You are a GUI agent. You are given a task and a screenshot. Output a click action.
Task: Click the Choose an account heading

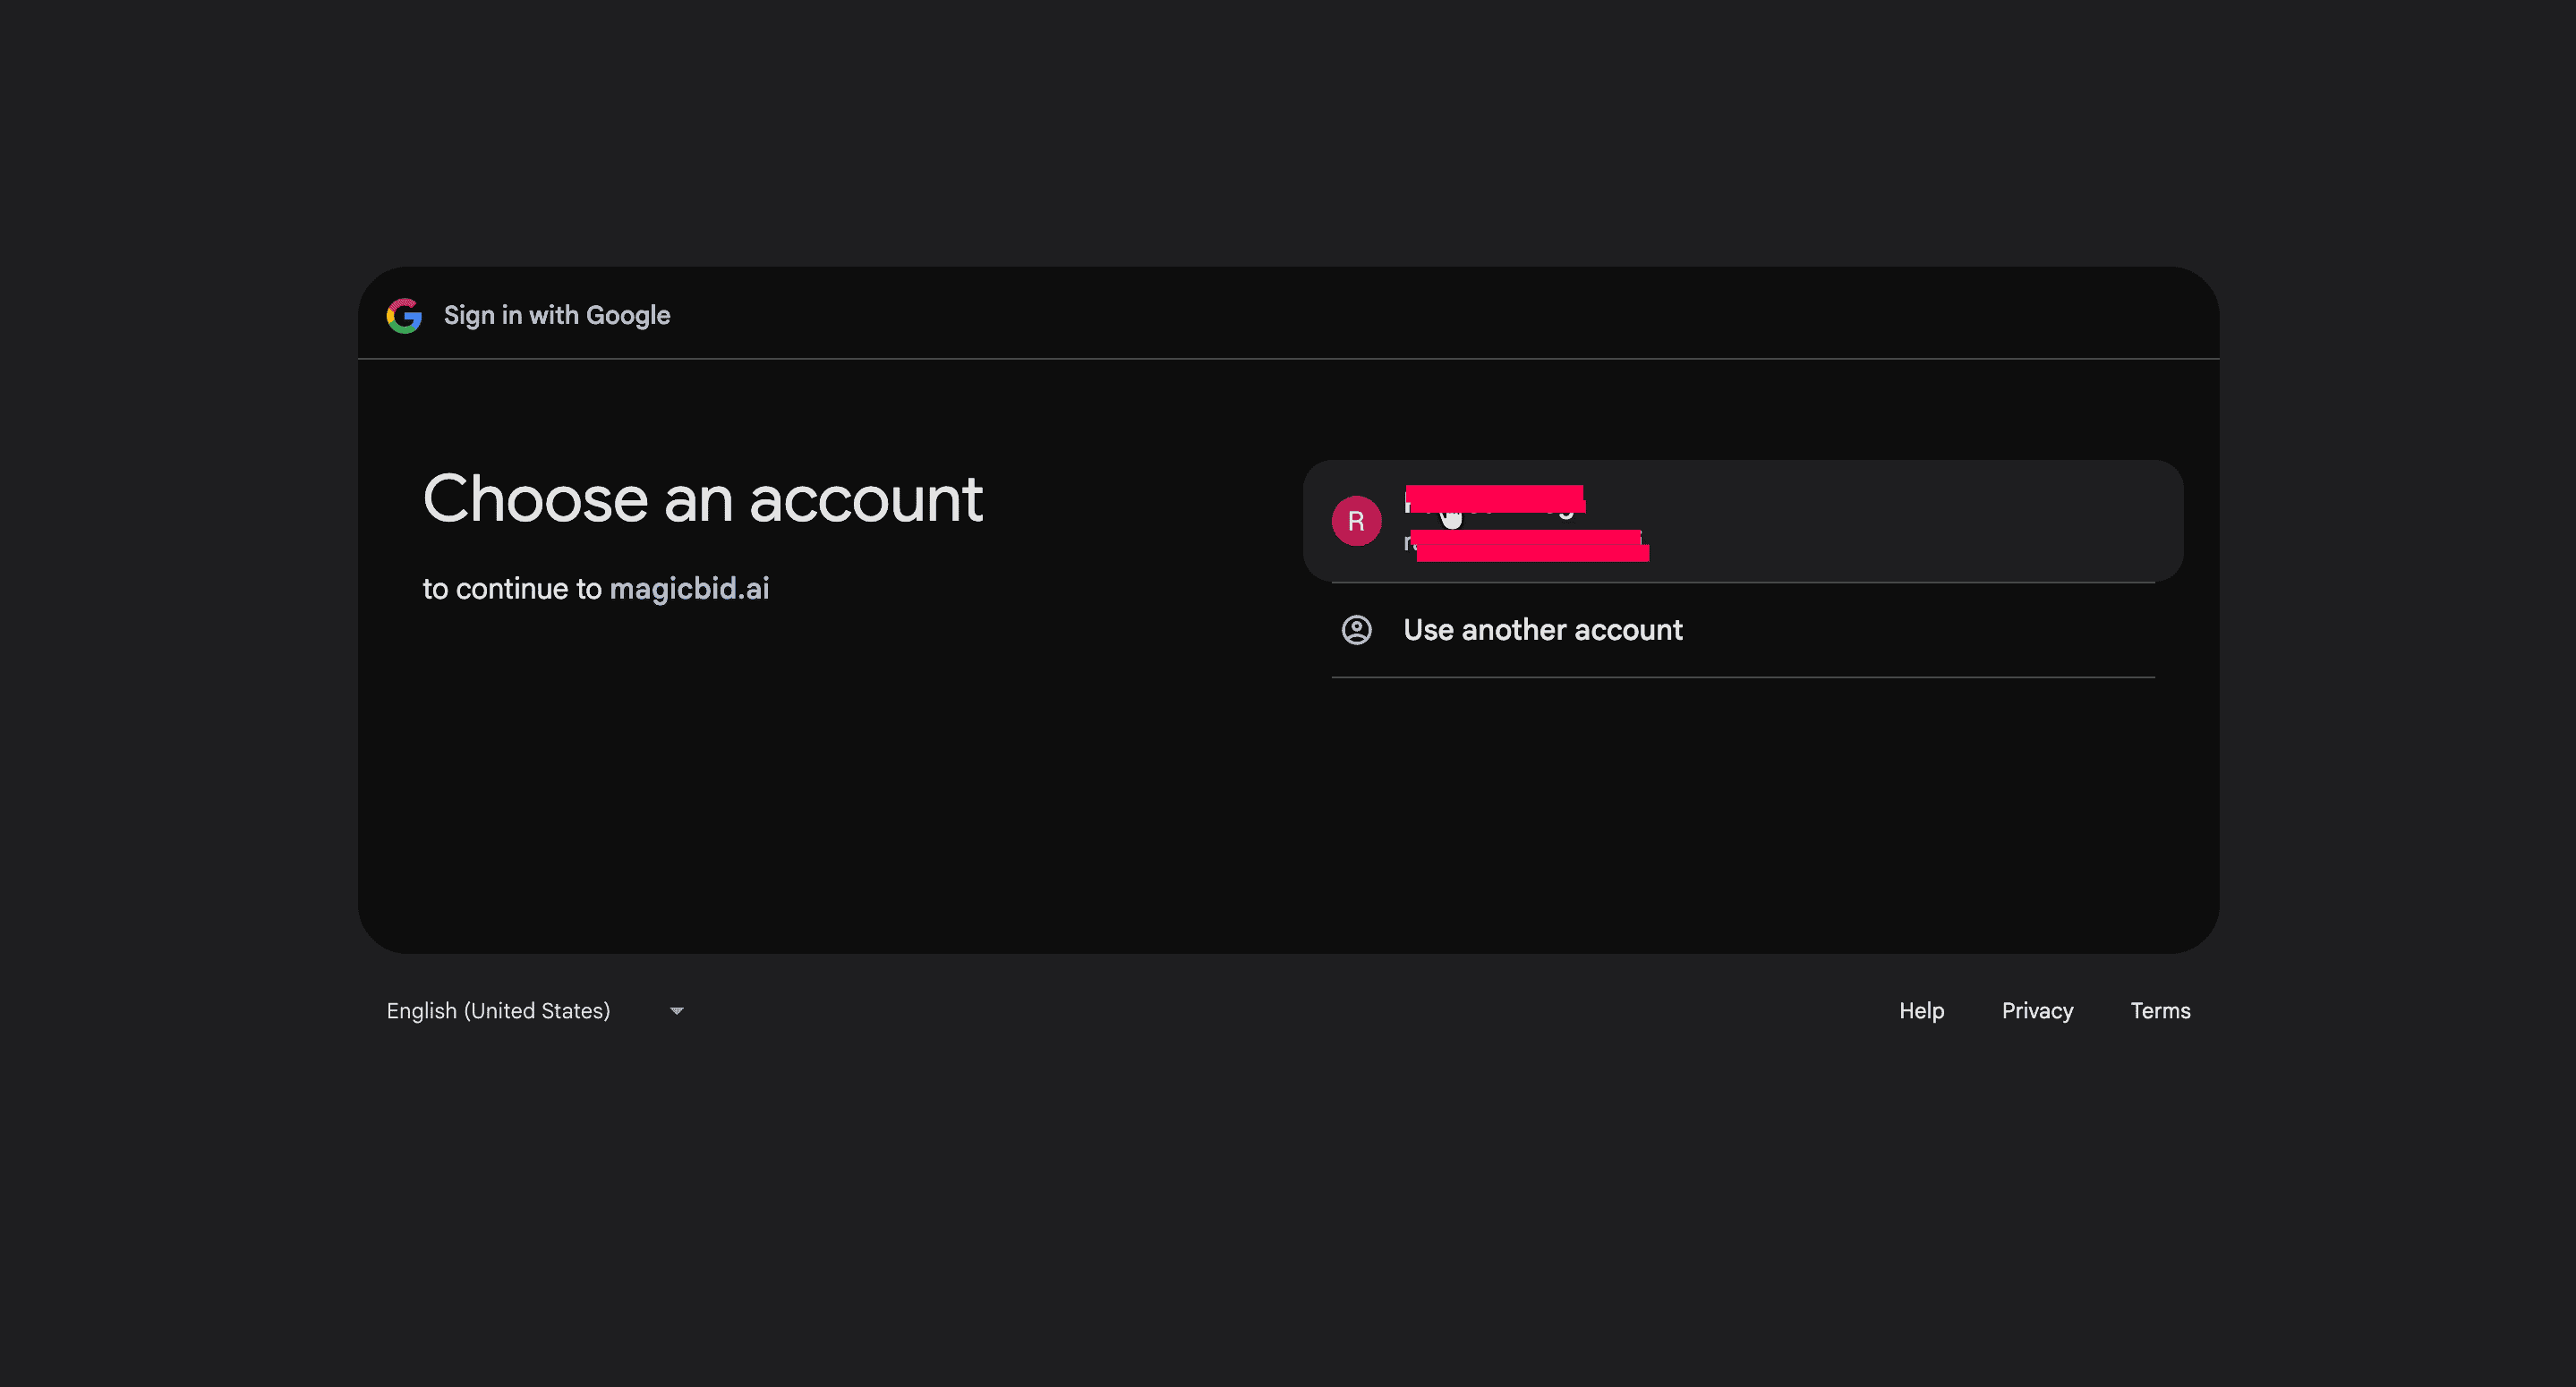pos(703,498)
